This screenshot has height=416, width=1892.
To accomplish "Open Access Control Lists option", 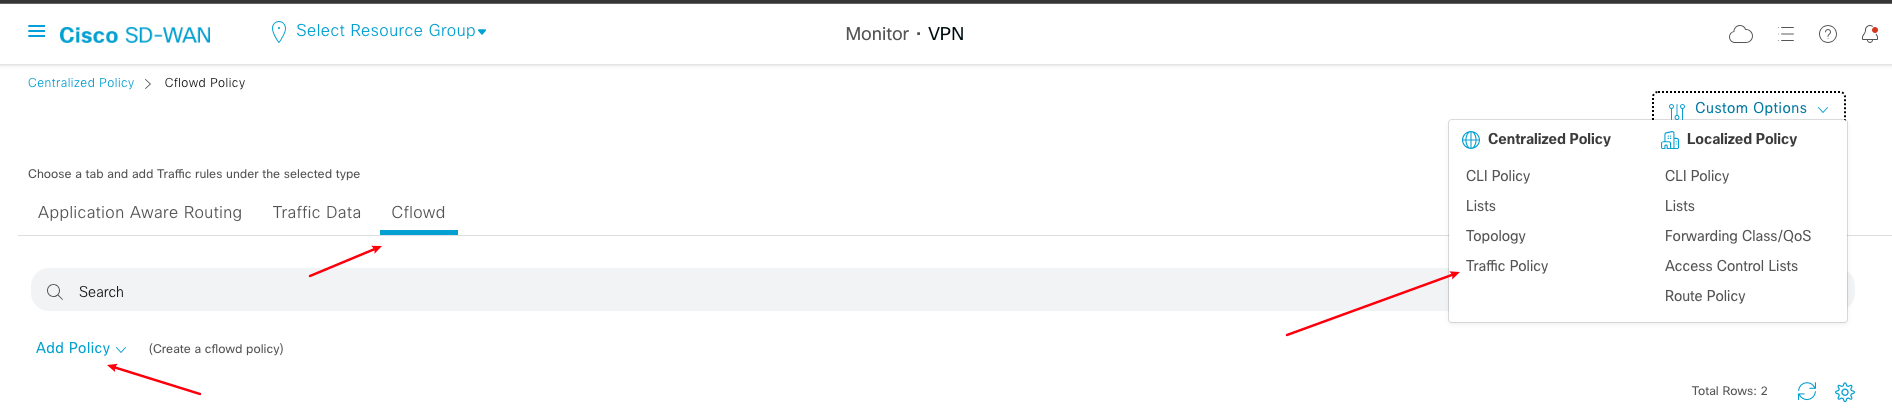I will [x=1731, y=266].
